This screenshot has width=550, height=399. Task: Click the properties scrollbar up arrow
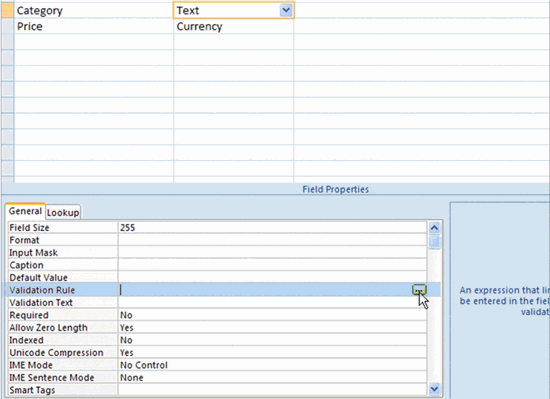pyautogui.click(x=434, y=228)
